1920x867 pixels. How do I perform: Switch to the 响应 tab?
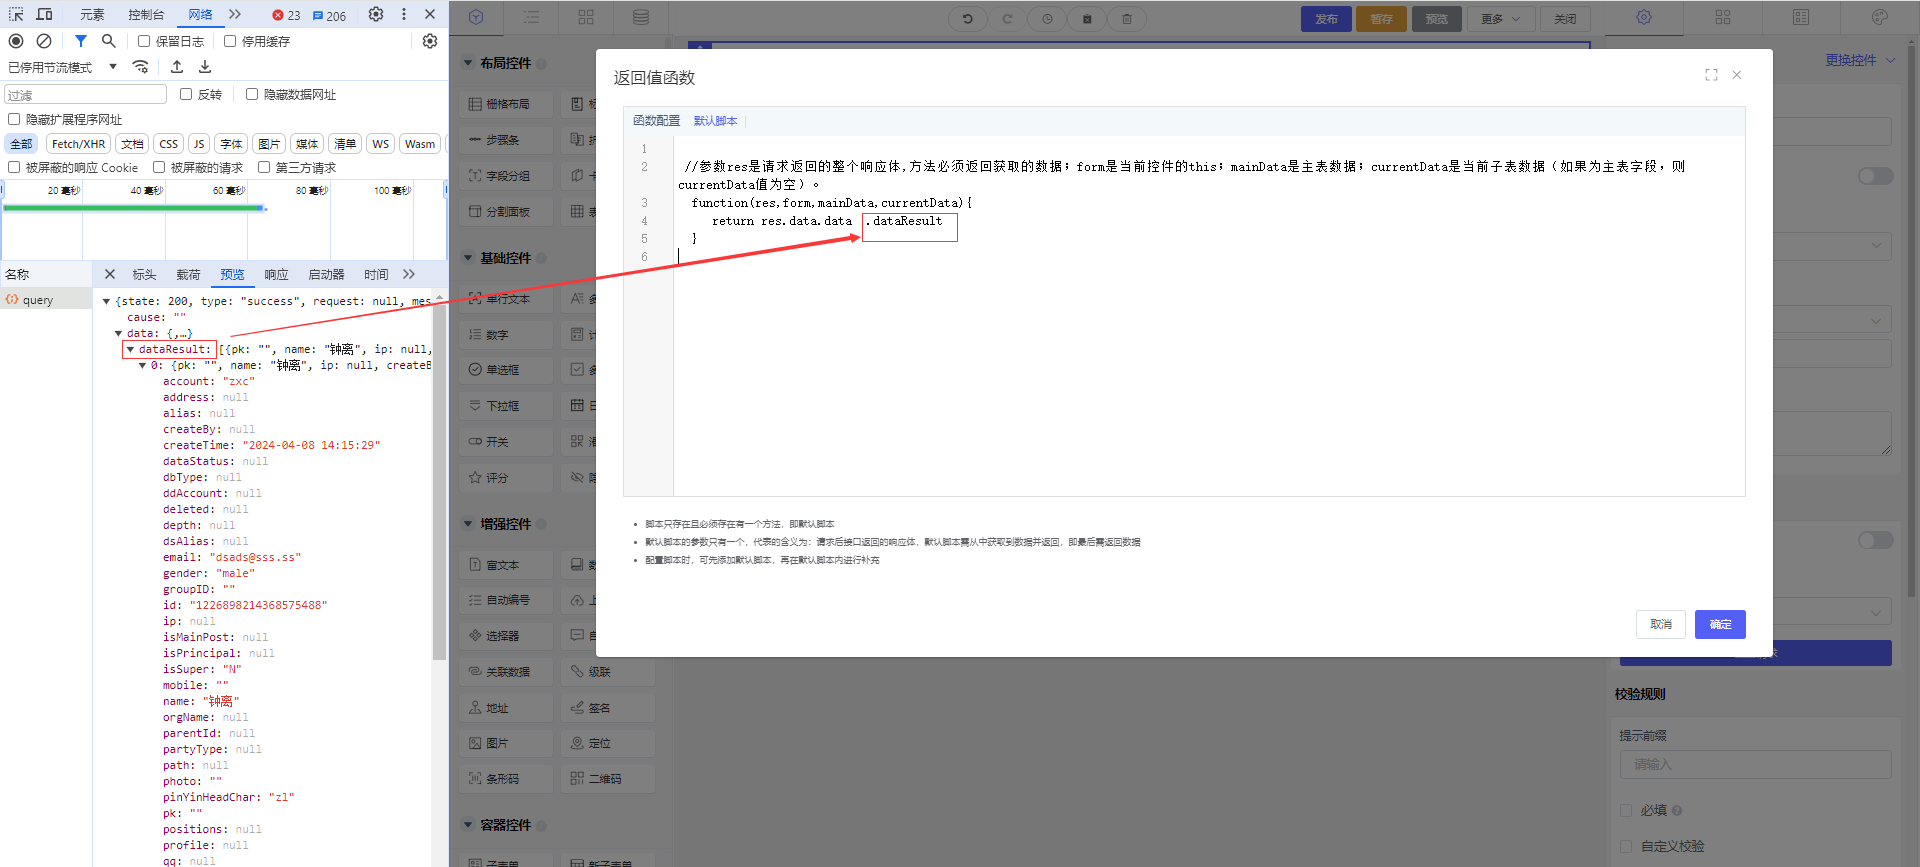click(x=276, y=274)
